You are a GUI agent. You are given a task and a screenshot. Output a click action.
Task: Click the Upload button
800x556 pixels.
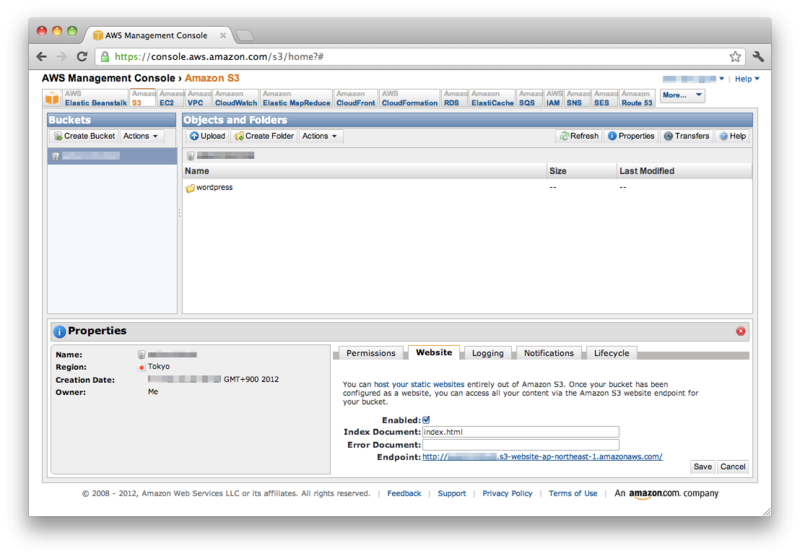click(x=207, y=136)
